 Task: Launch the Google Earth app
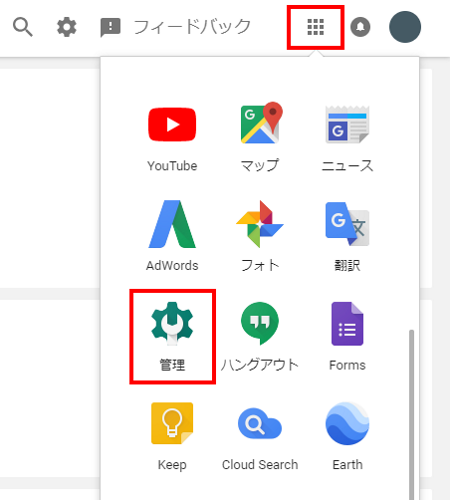[x=347, y=423]
